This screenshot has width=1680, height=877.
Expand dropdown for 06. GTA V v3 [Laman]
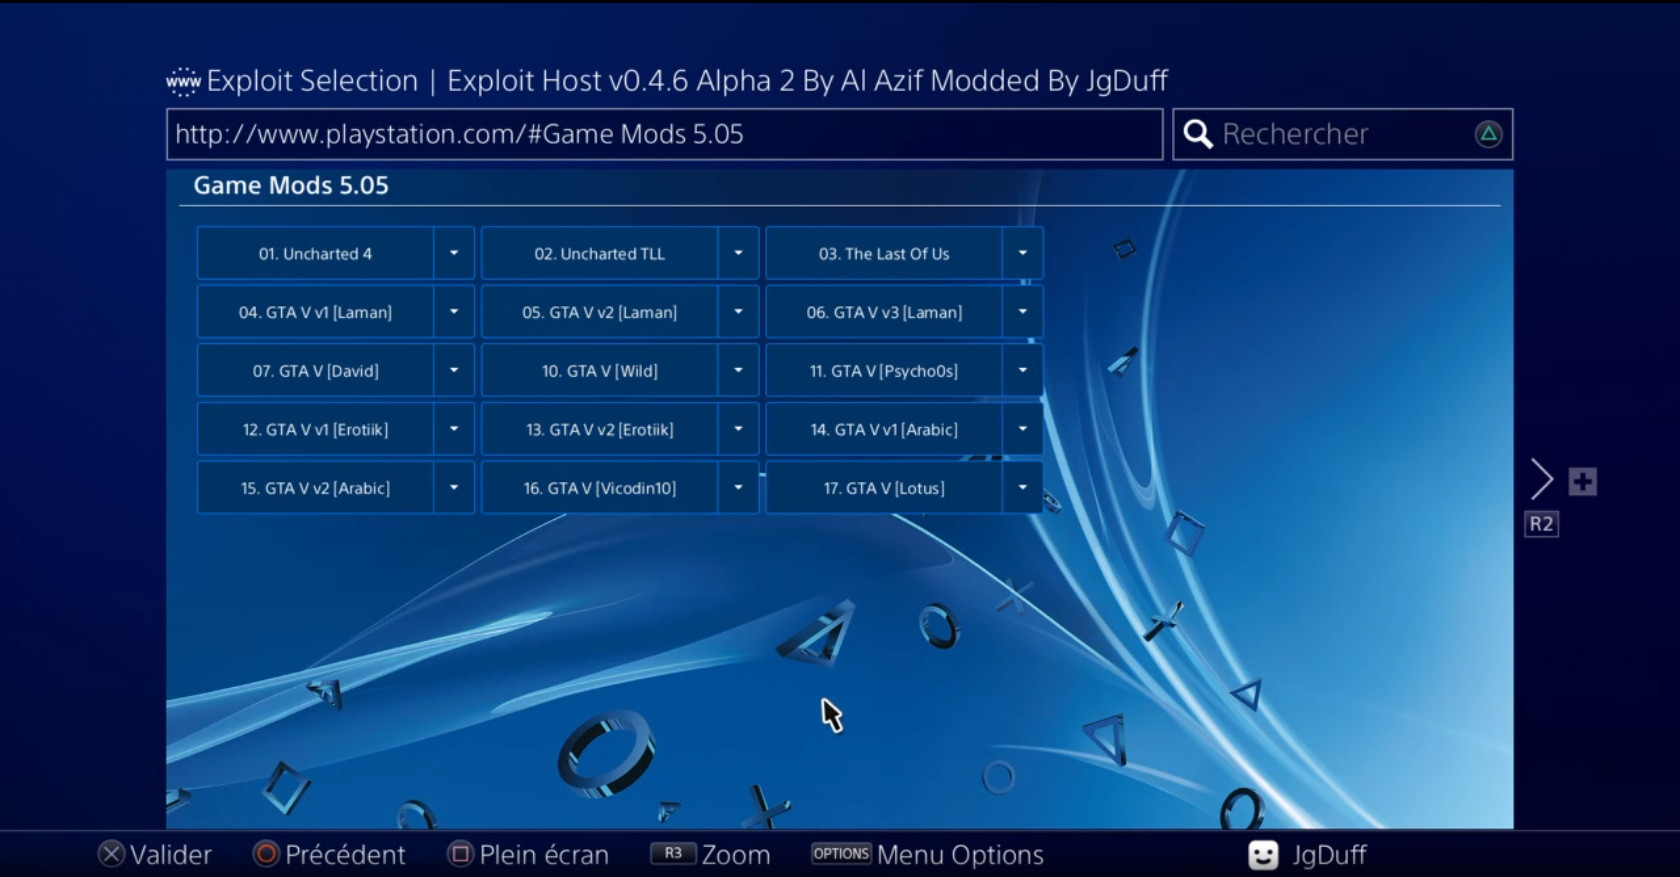pyautogui.click(x=1022, y=312)
